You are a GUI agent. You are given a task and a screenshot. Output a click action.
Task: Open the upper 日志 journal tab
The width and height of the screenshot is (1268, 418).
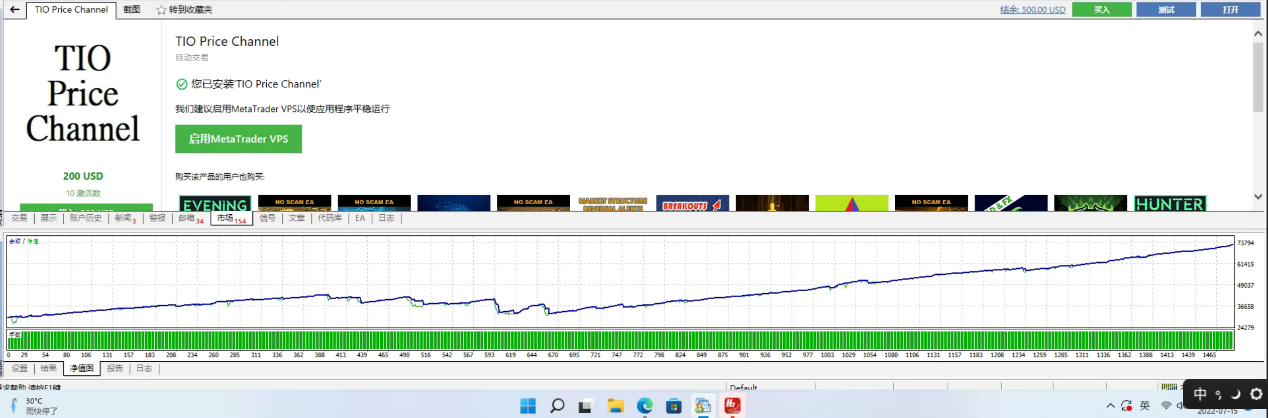[385, 218]
